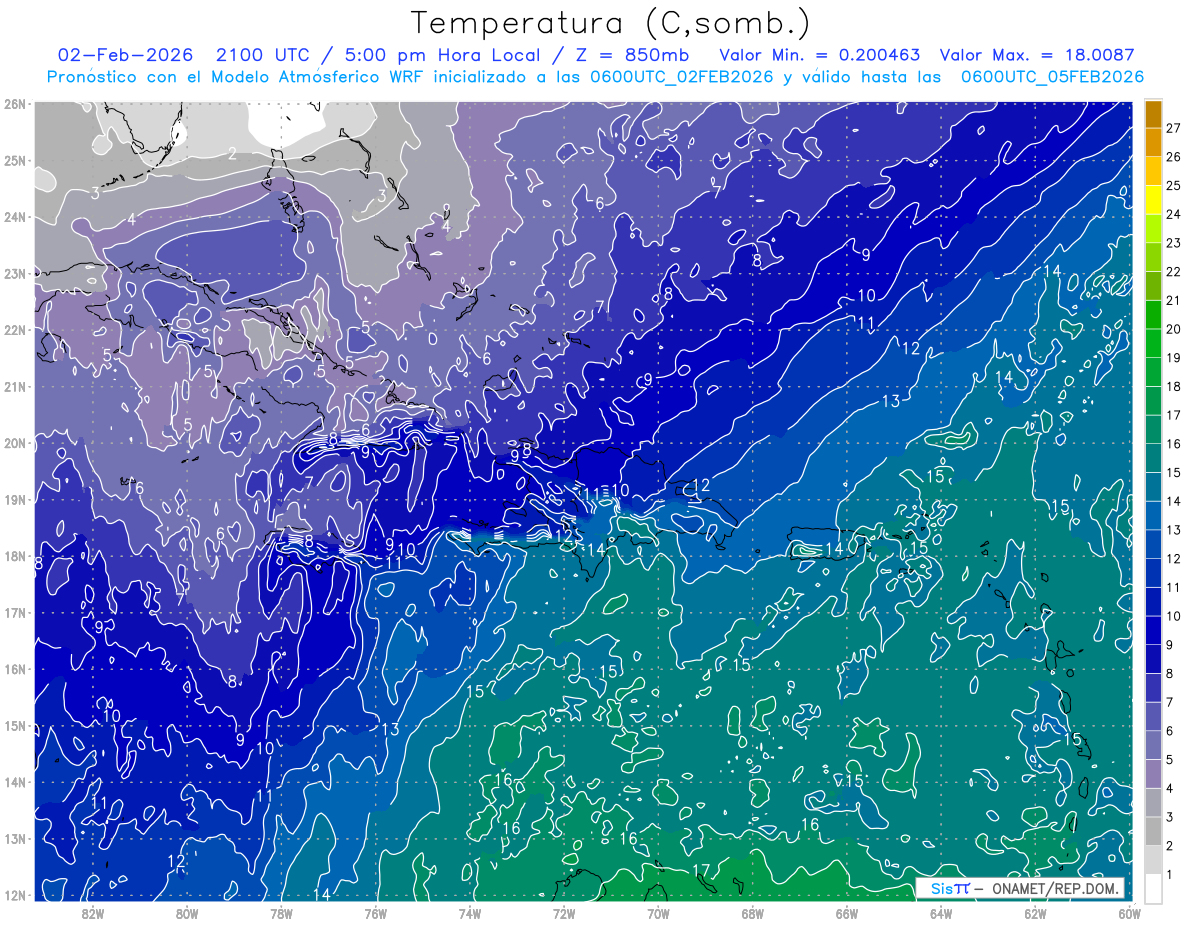Click the "12N" latitude axis label
This screenshot has height=927, width=1200.
tap(15, 895)
